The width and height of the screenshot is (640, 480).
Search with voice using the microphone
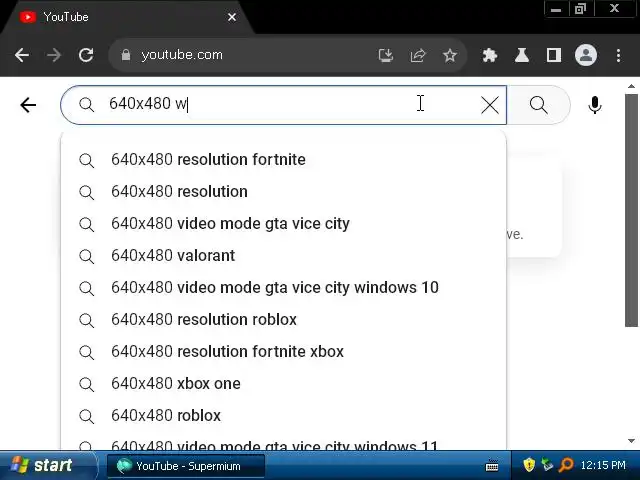tap(595, 105)
